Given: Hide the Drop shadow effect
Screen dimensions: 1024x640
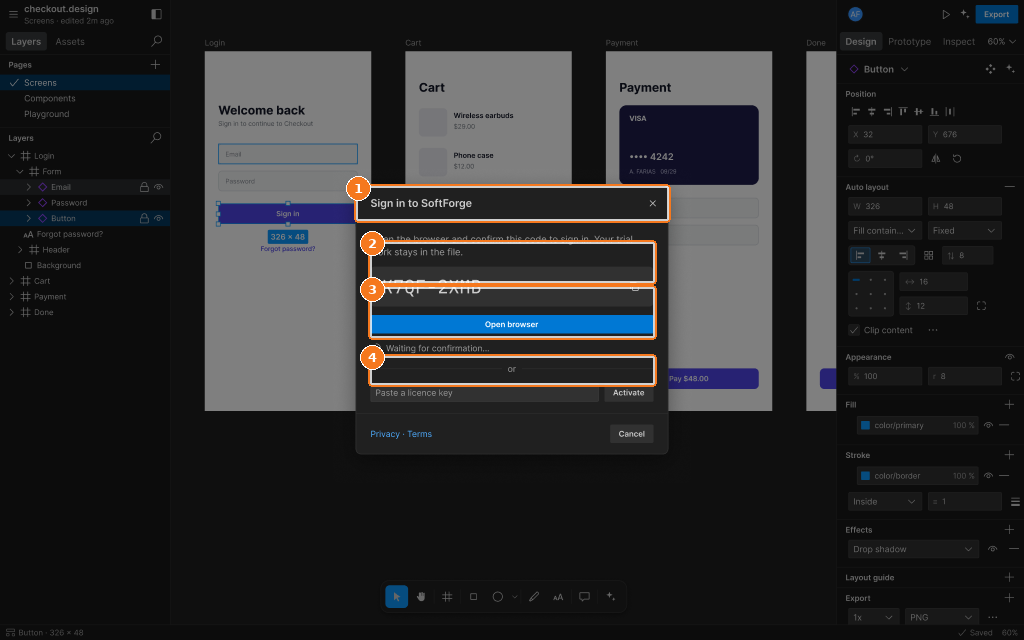Looking at the screenshot, I should (992, 549).
